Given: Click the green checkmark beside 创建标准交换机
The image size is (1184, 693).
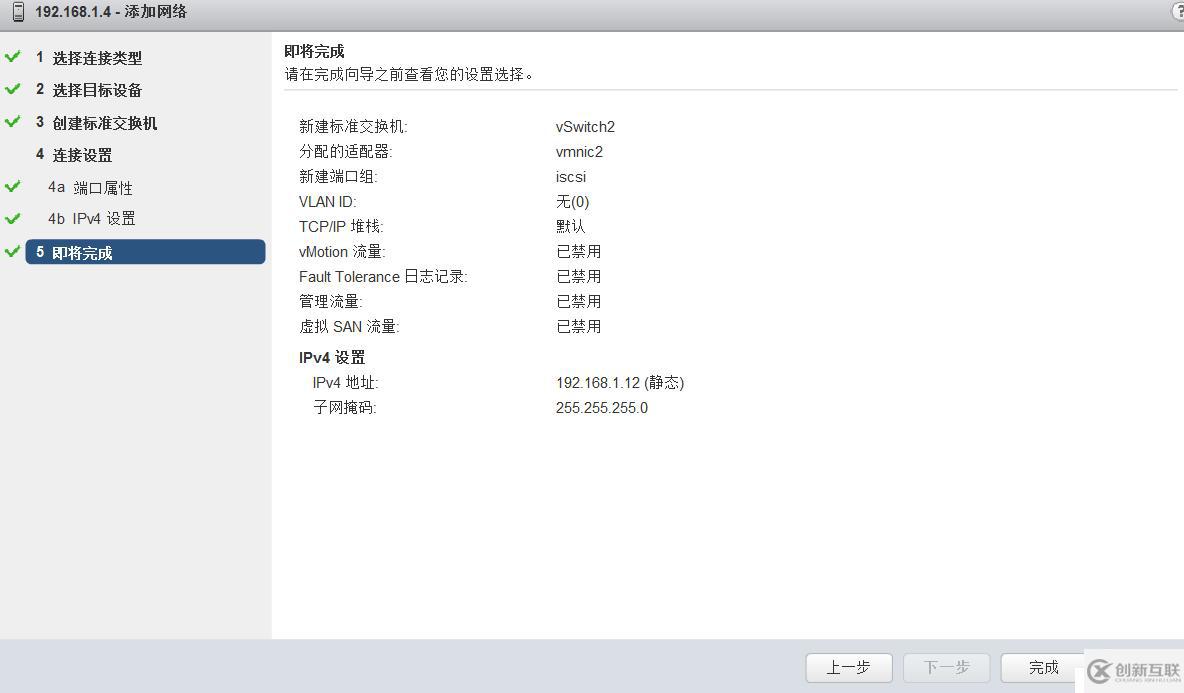Looking at the screenshot, I should coord(13,122).
